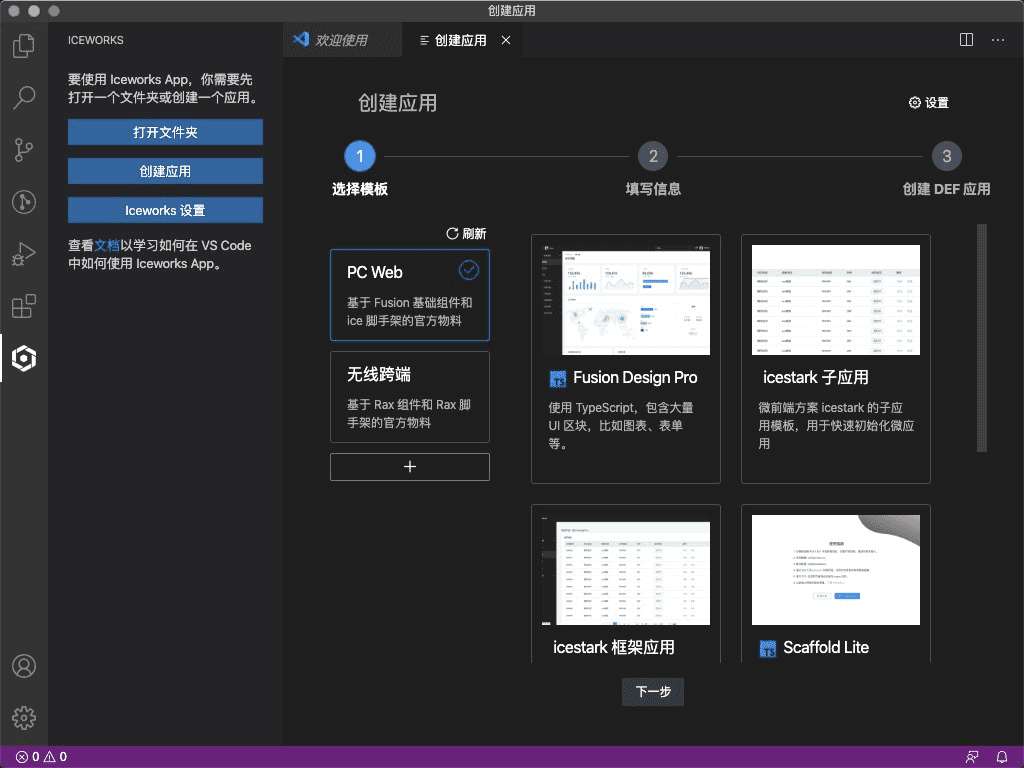Click the 创建应用 sidebar button

(165, 171)
